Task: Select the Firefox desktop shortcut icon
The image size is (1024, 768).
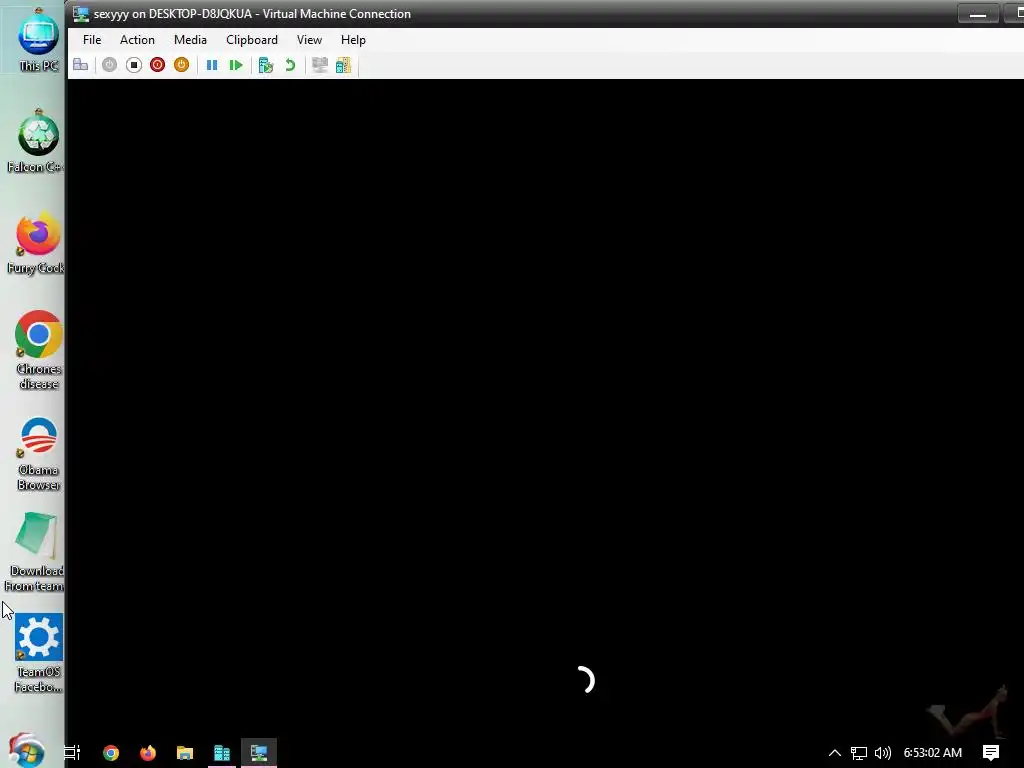Action: click(x=37, y=242)
